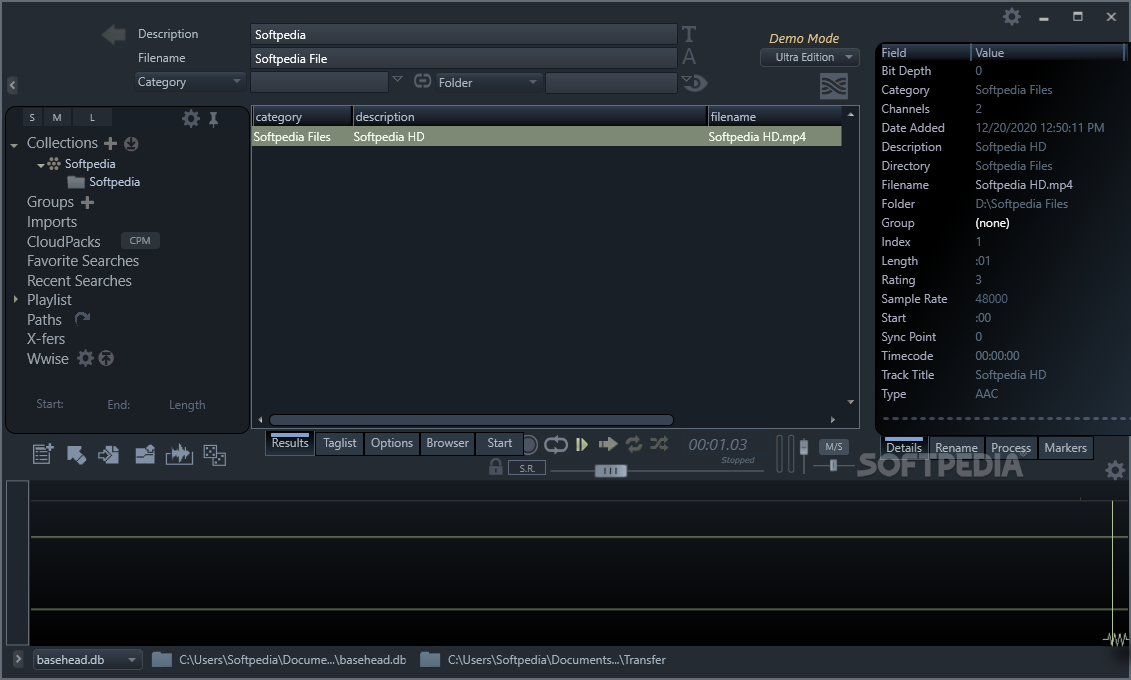The height and width of the screenshot is (680, 1131).
Task: Switch to the Taglist tab
Action: pos(340,443)
